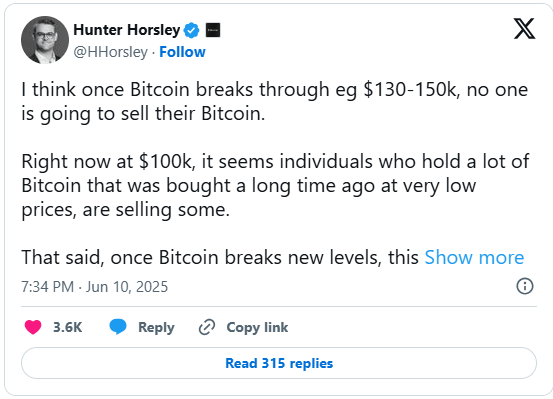Open the tweet info circle icon
Screen dimensions: 553x399
pyautogui.click(x=525, y=286)
